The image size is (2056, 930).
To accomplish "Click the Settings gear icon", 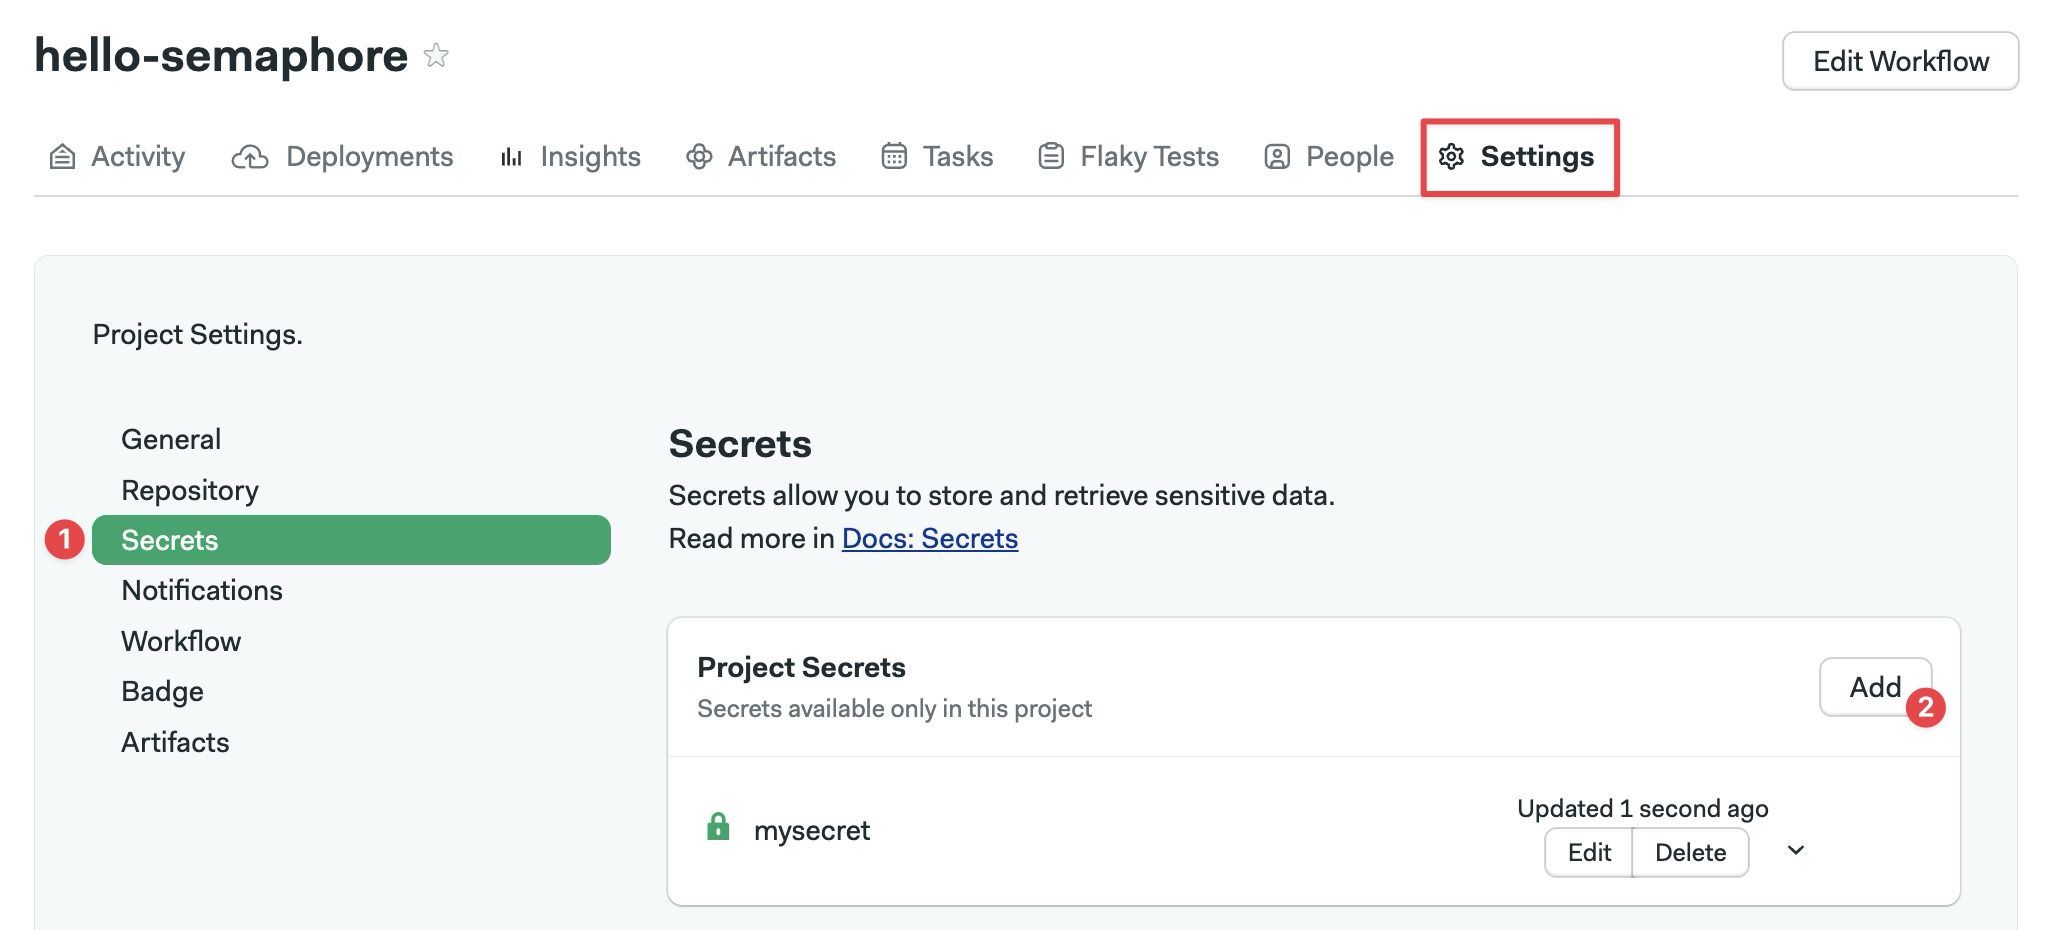I will 1451,157.
